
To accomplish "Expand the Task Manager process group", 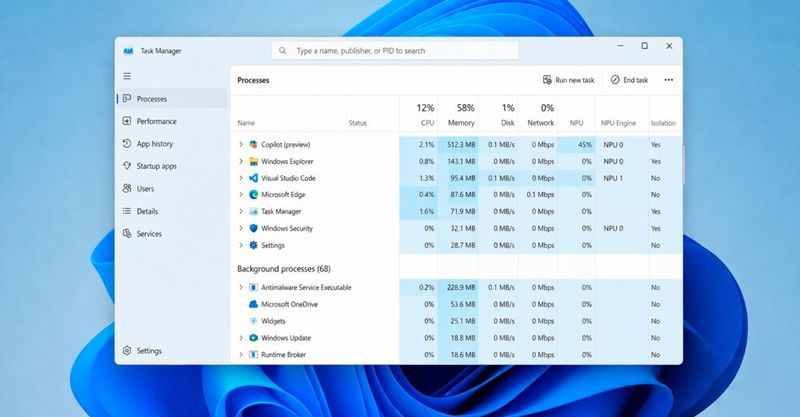I will point(241,211).
